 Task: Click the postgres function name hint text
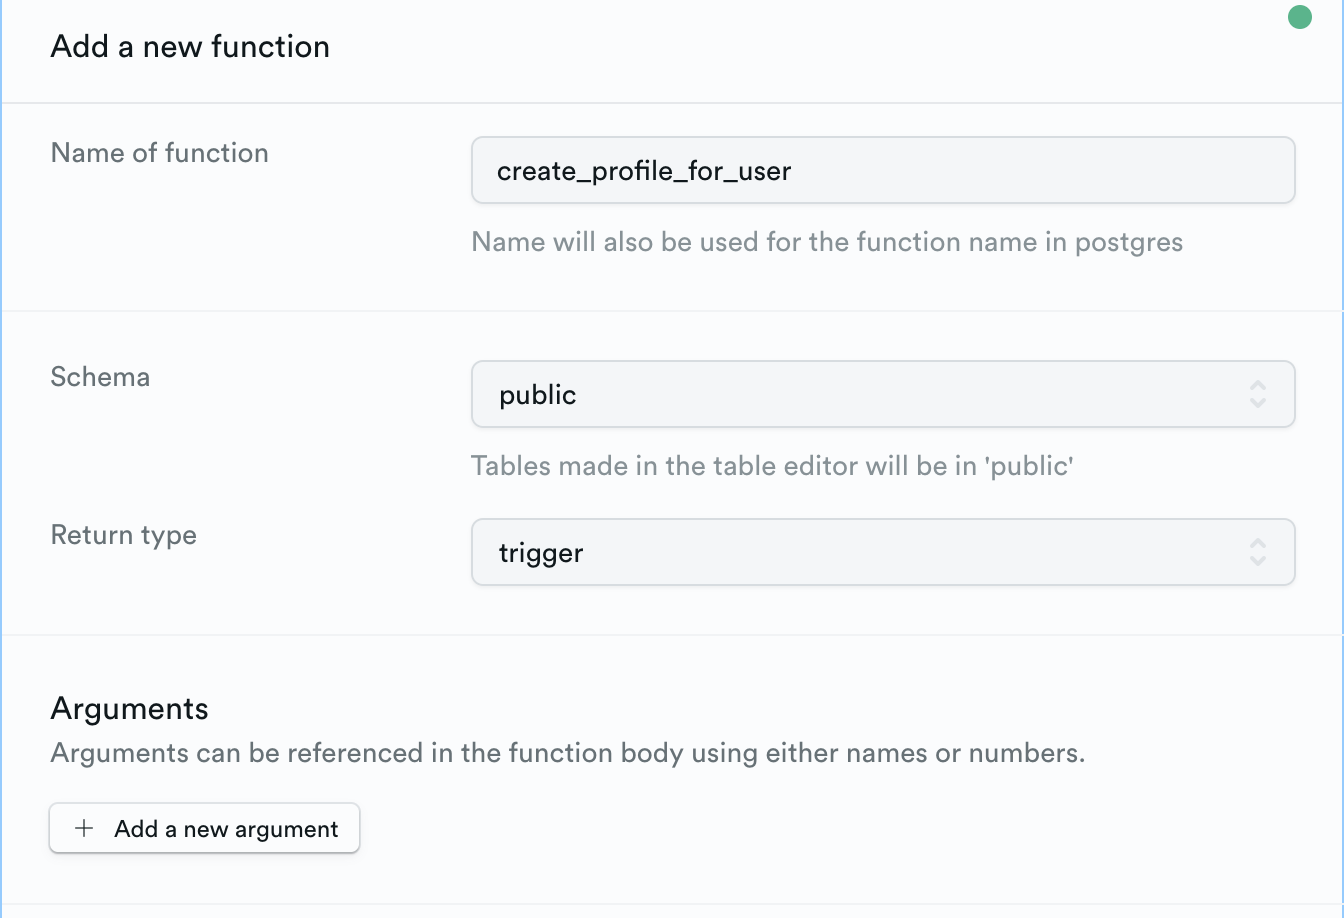[827, 242]
